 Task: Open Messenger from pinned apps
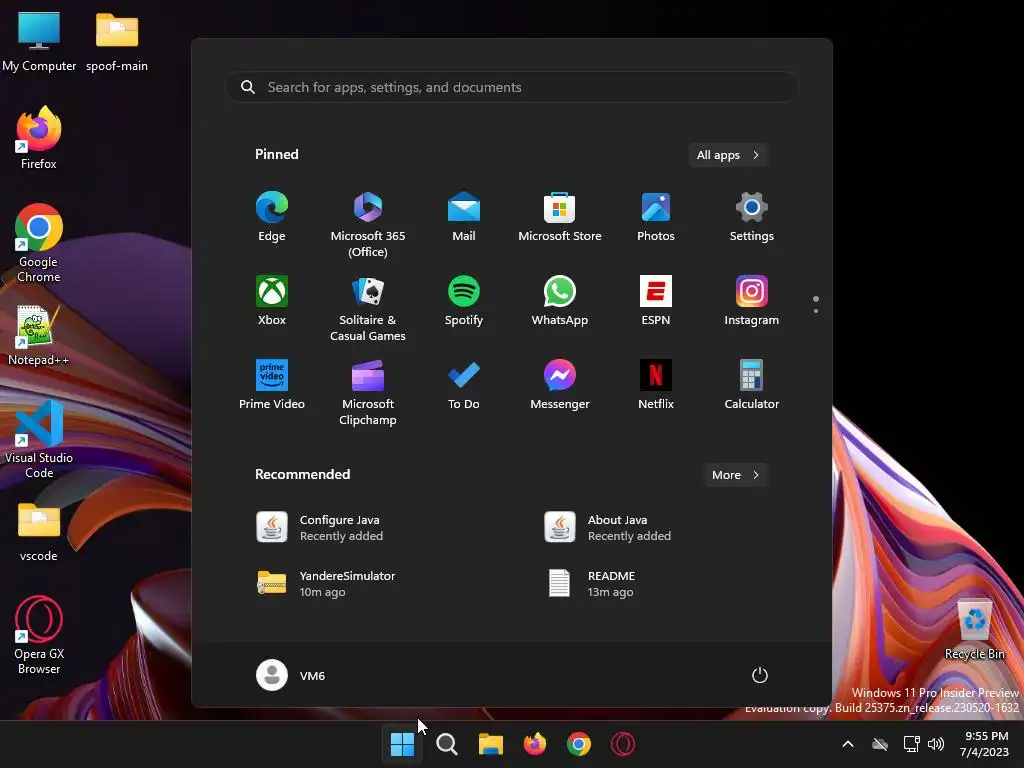coord(560,385)
